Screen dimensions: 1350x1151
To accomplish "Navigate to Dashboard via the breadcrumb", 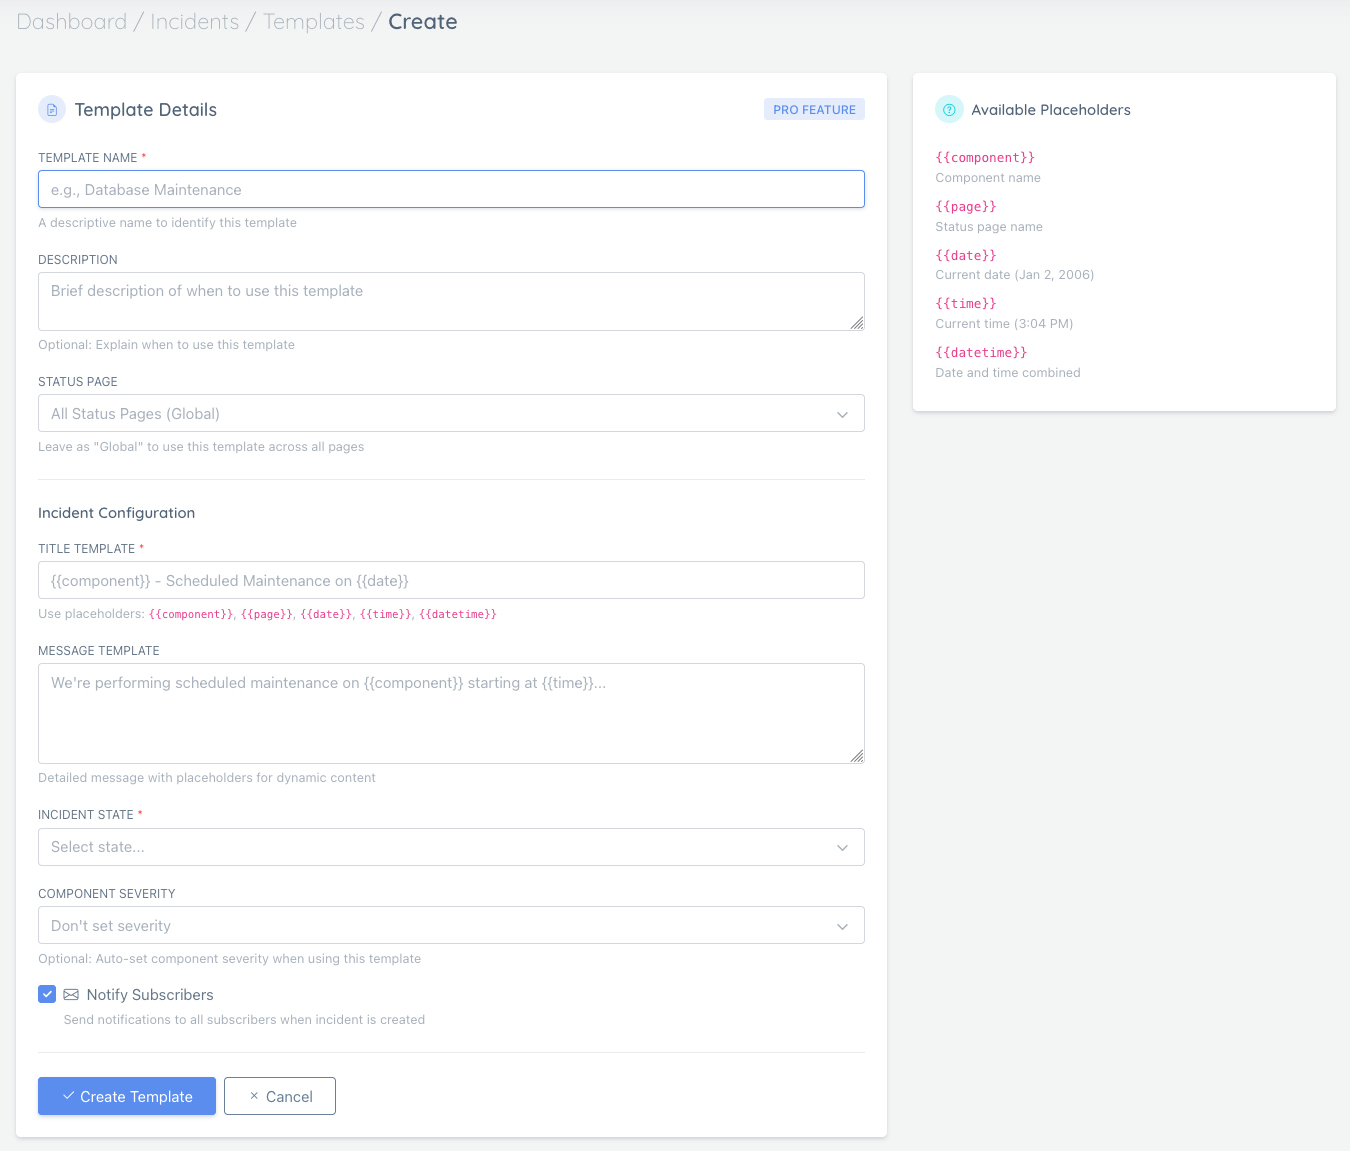I will [x=71, y=21].
